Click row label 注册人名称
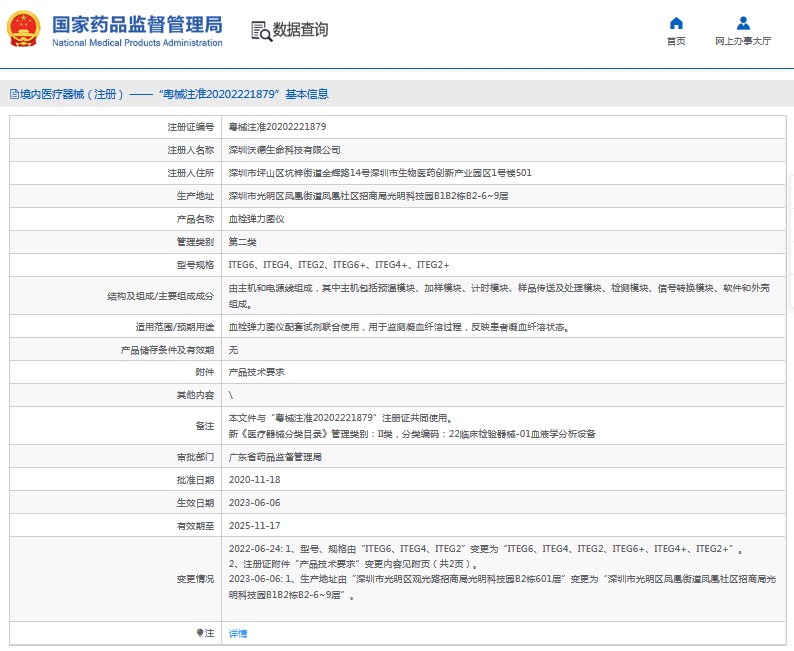Image resolution: width=794 pixels, height=651 pixels. (x=191, y=150)
